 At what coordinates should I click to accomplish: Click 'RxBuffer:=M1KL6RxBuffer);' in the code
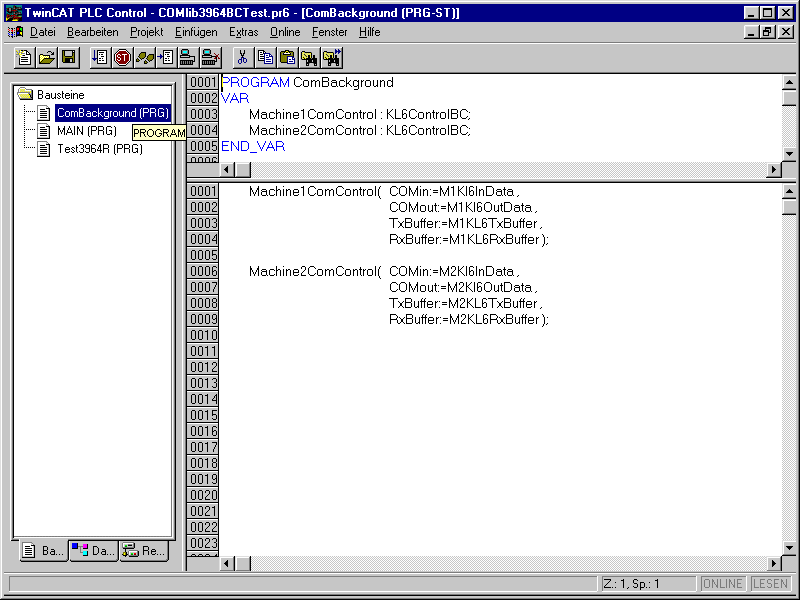click(469, 239)
